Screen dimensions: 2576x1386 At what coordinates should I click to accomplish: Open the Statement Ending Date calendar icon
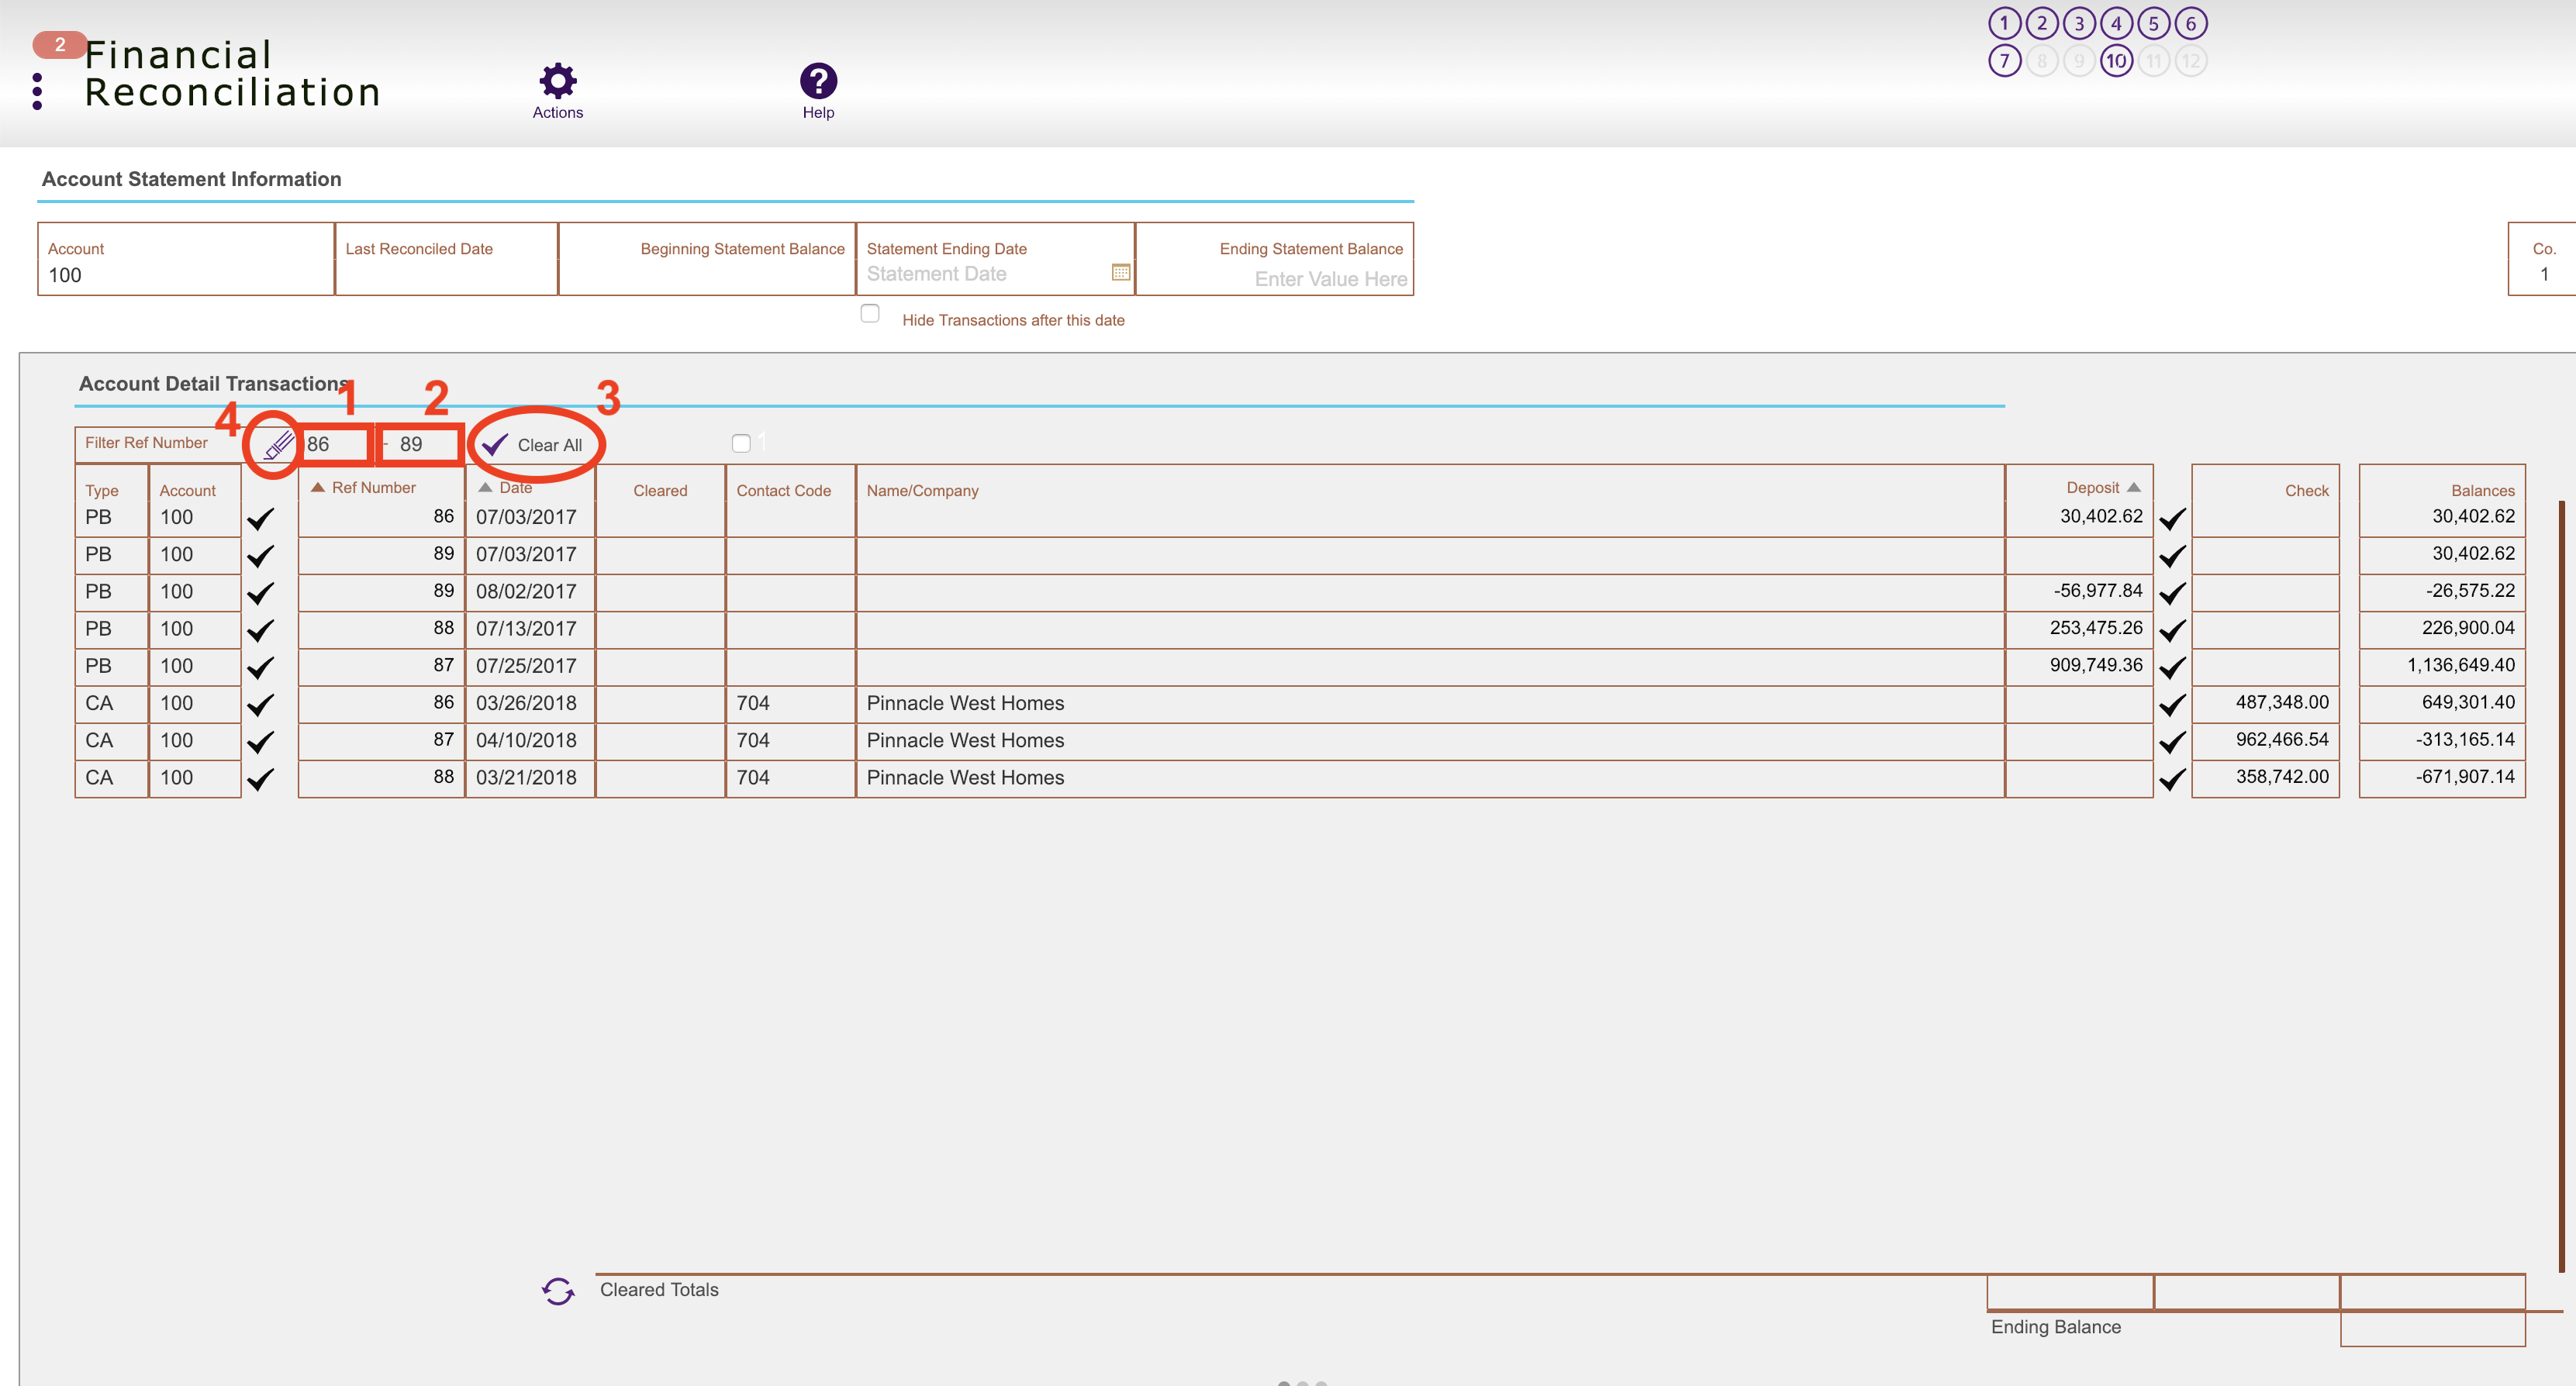pos(1120,272)
